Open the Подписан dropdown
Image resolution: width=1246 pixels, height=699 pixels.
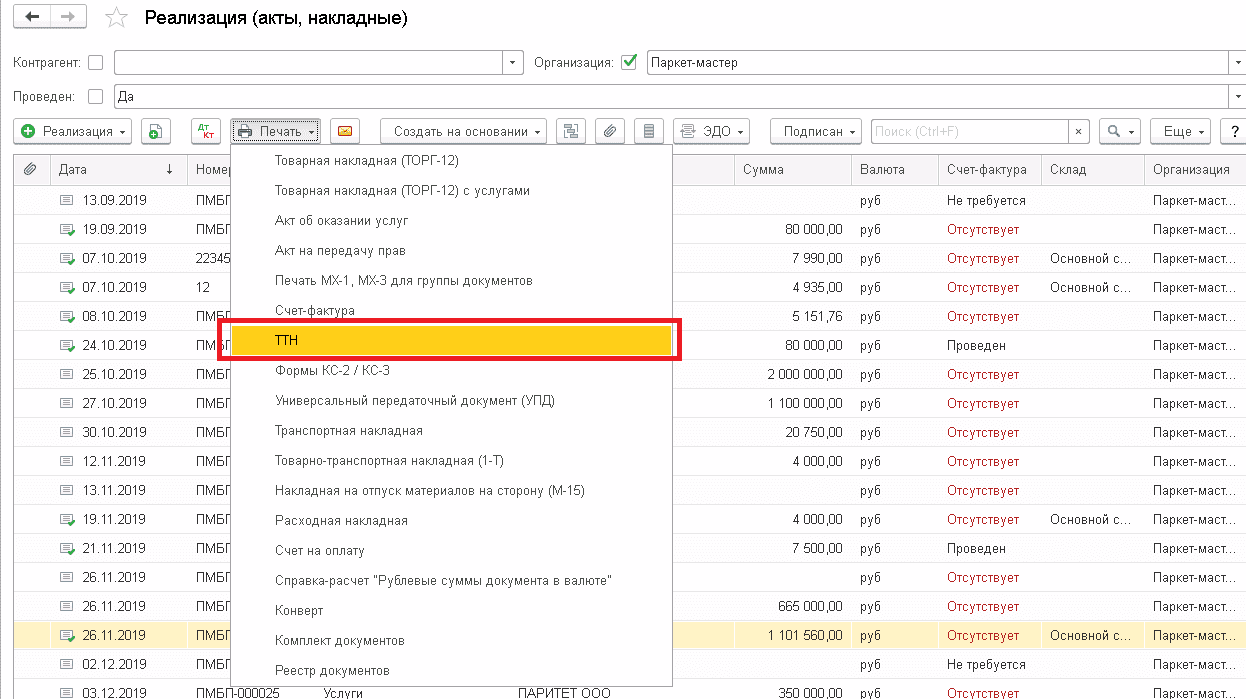[815, 131]
